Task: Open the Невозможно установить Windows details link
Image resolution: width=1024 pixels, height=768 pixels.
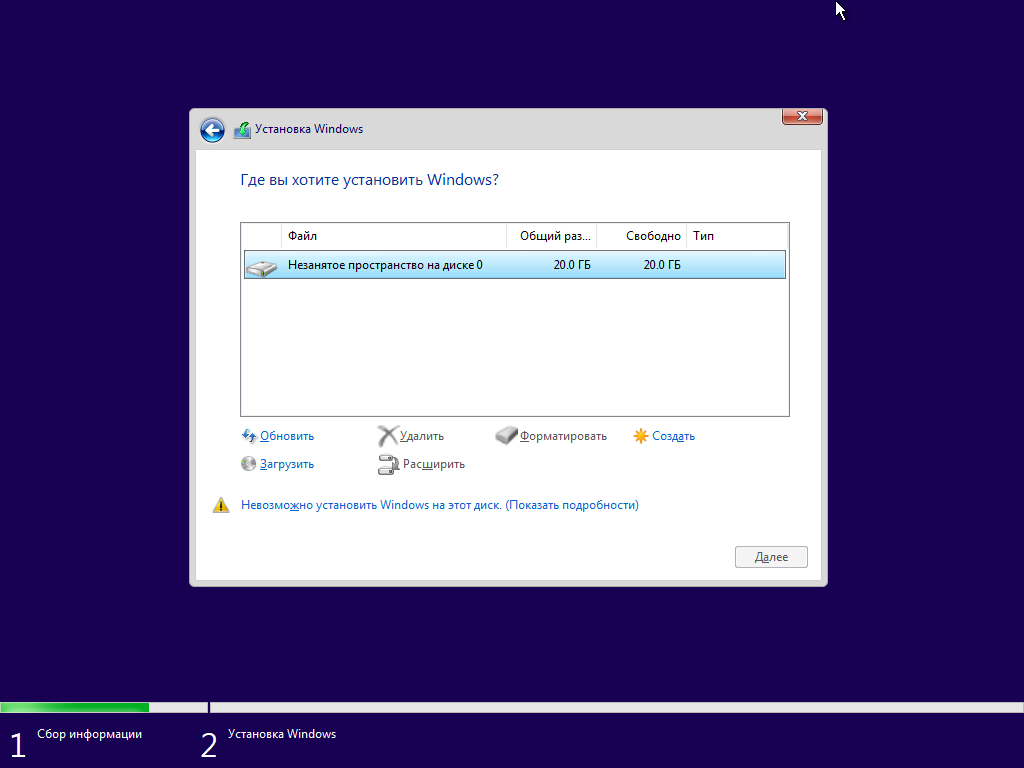Action: coord(439,506)
